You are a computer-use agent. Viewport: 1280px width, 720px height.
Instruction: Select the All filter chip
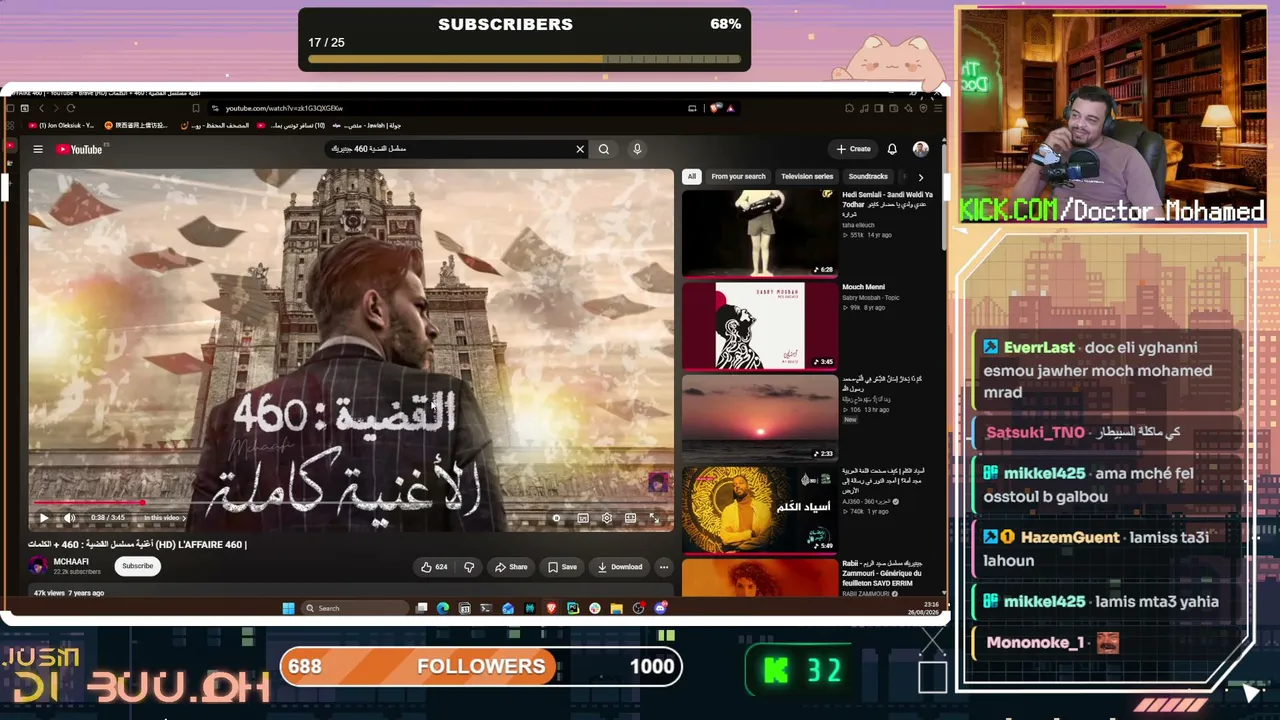tap(691, 177)
